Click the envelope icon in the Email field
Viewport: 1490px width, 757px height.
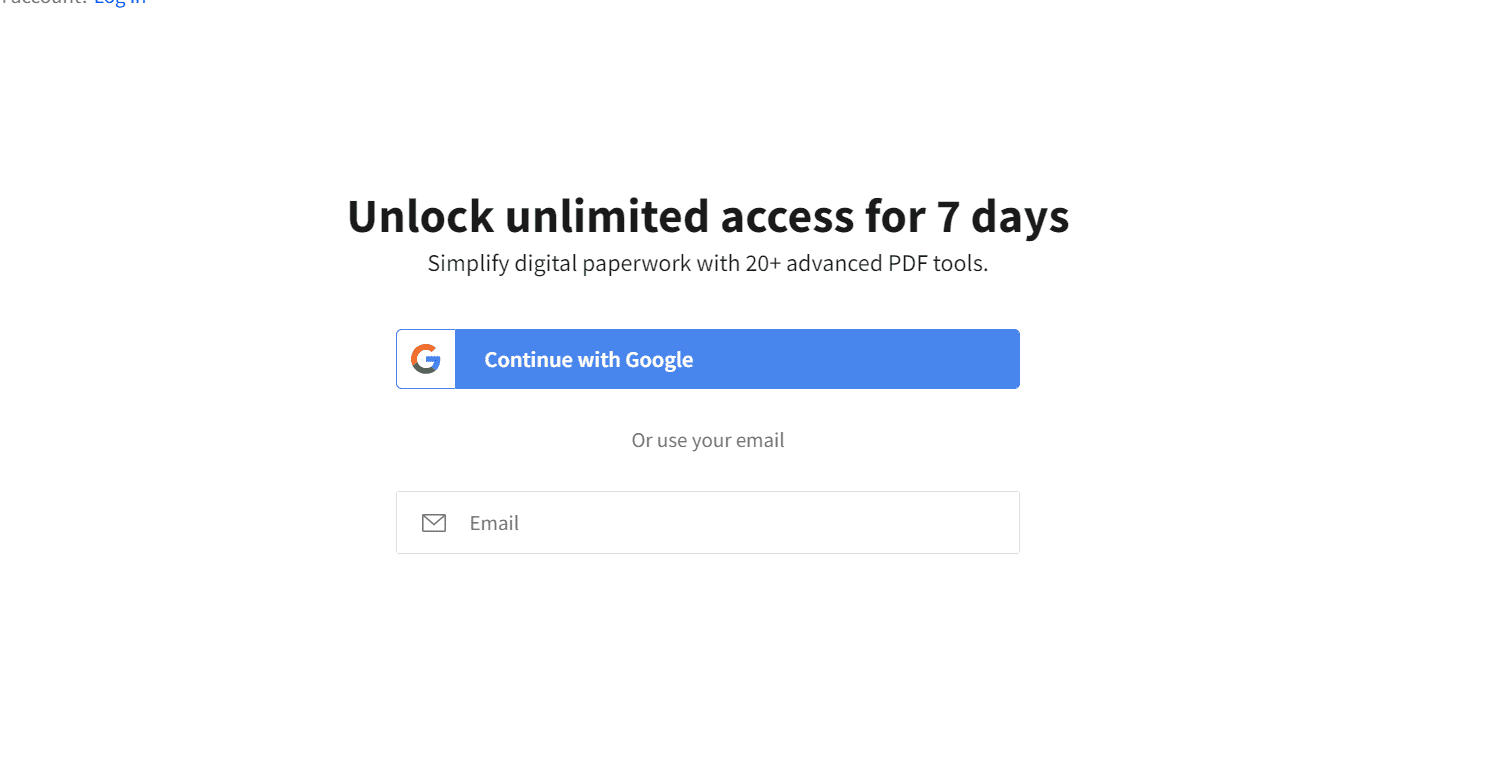pyautogui.click(x=434, y=523)
